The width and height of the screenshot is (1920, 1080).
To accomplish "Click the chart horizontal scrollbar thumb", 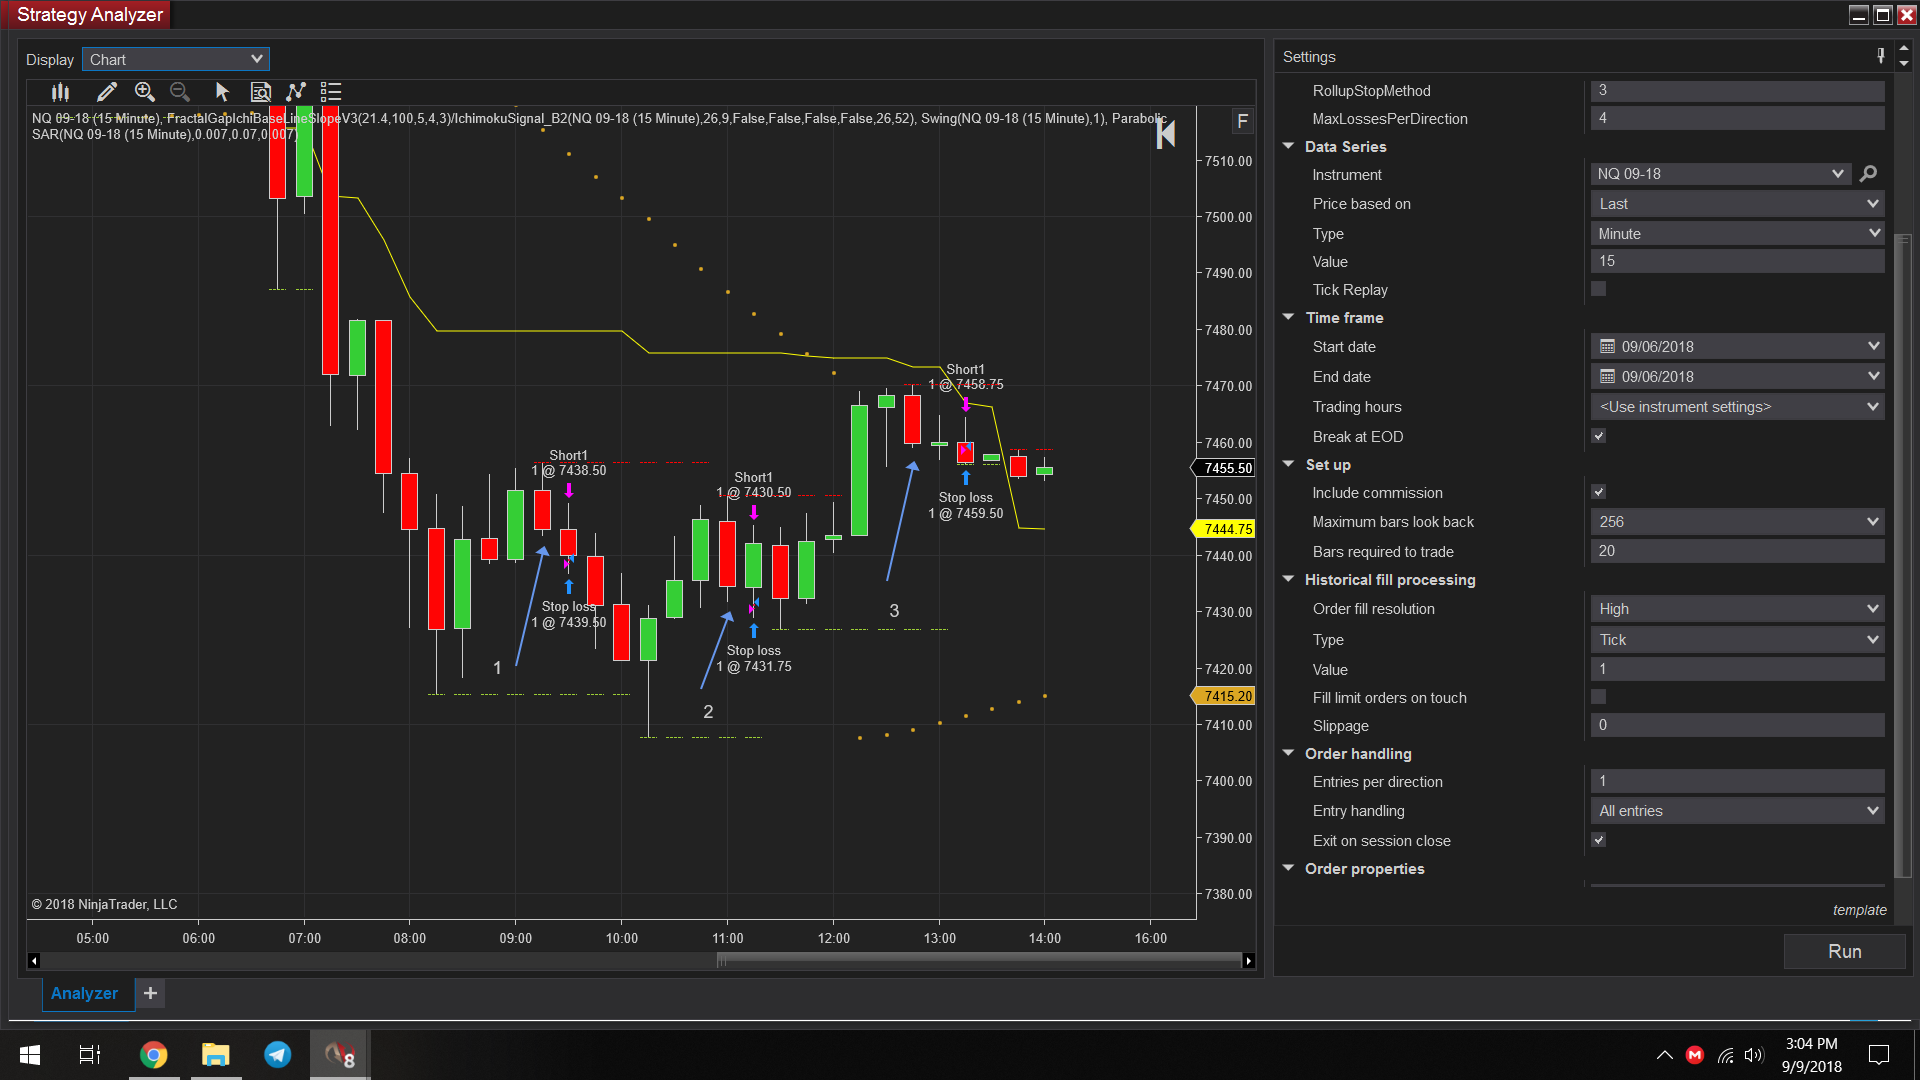I will pos(978,961).
